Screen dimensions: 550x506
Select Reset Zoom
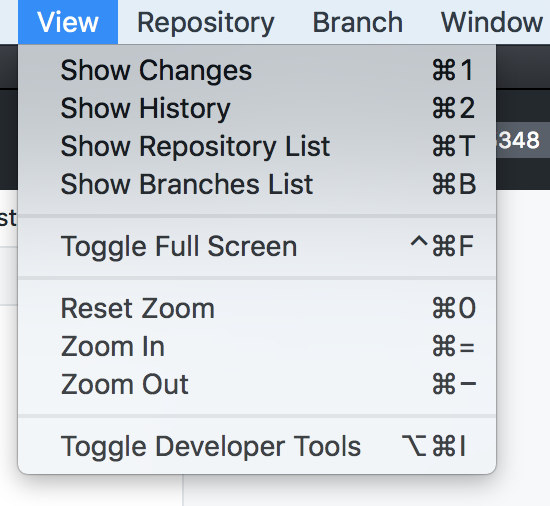[257, 309]
